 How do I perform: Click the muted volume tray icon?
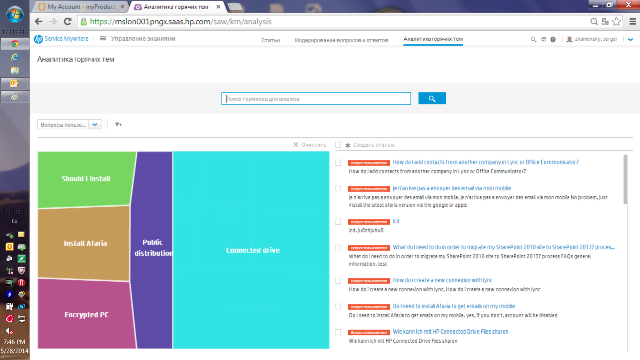9,331
